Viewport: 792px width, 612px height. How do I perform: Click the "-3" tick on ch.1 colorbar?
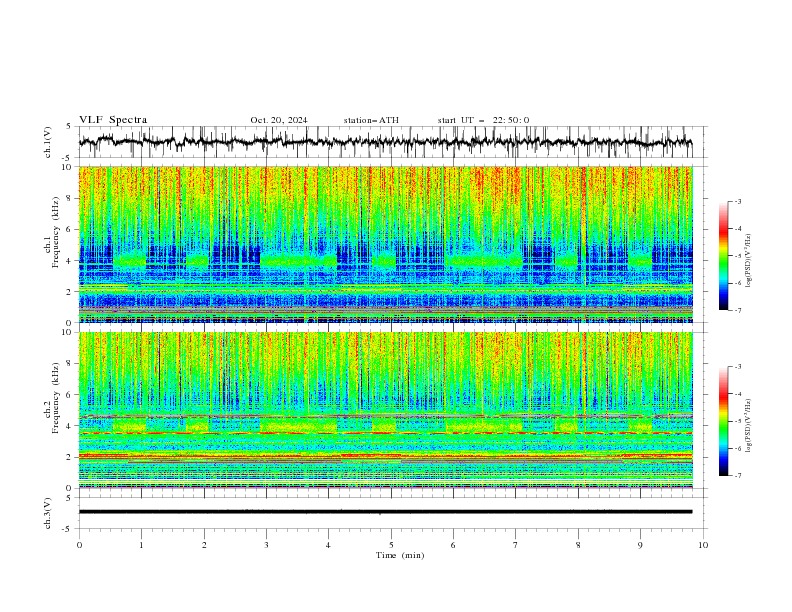(738, 201)
